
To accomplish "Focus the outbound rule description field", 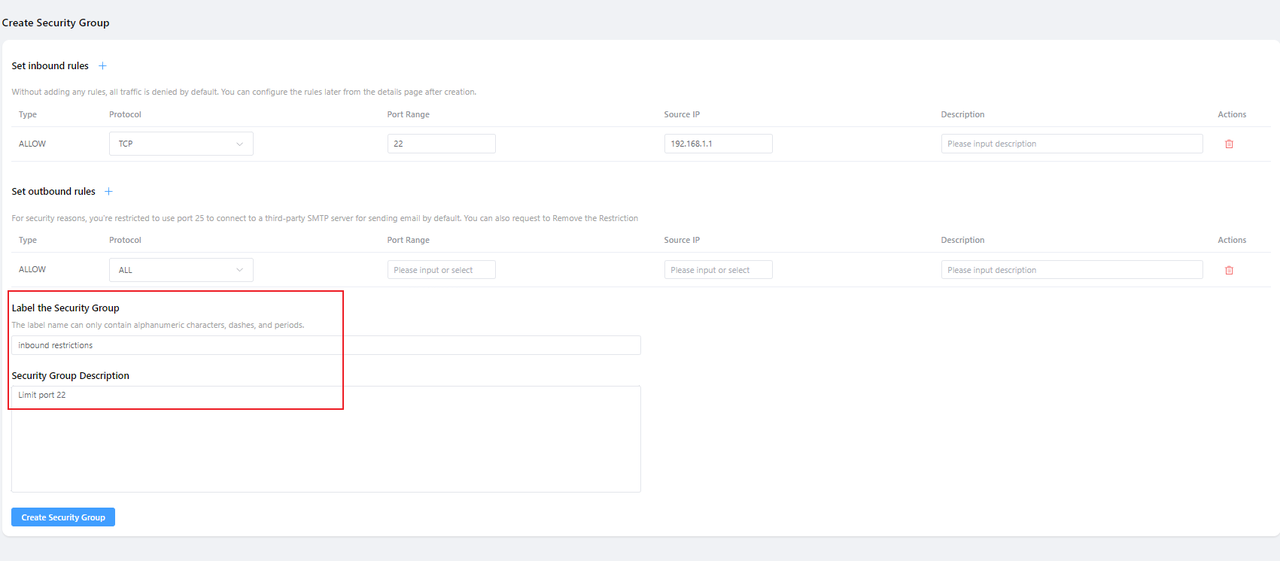I will tap(1071, 270).
